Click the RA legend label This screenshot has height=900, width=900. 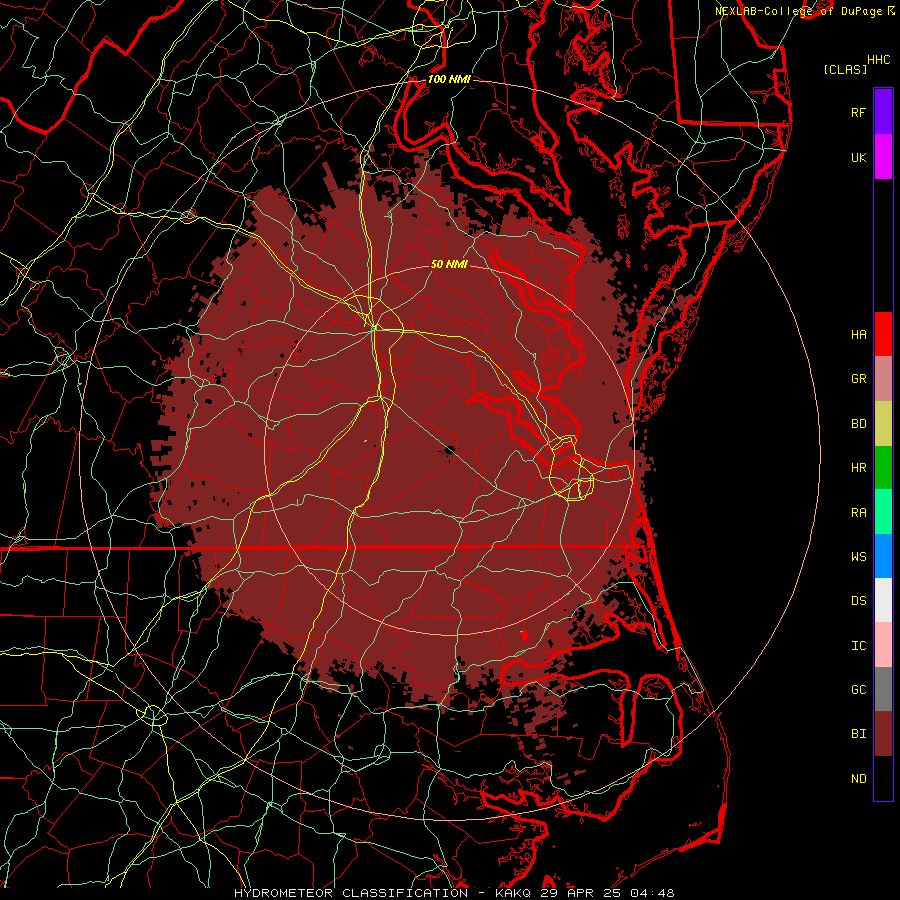(x=858, y=513)
